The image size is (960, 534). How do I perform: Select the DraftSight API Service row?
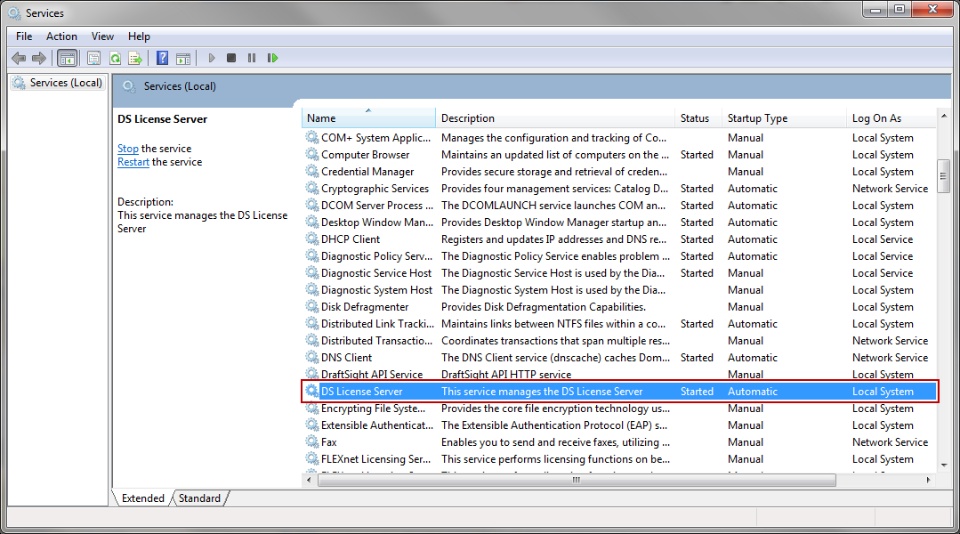click(x=620, y=374)
